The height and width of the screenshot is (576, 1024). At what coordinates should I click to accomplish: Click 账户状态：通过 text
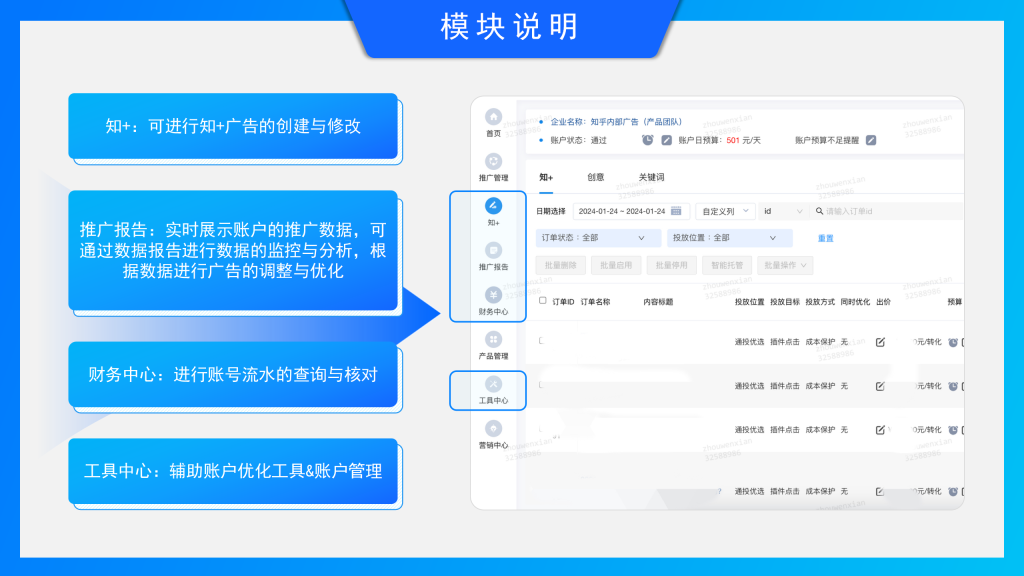tap(579, 140)
